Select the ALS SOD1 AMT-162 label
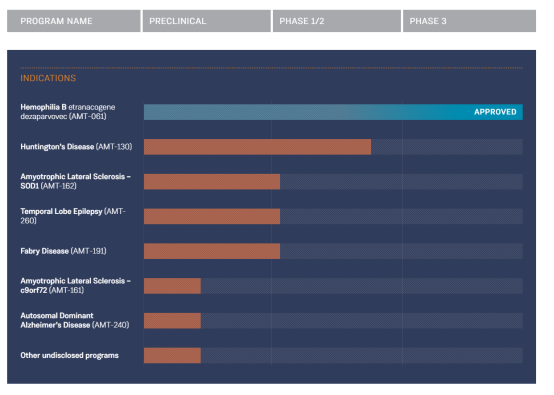 point(76,181)
